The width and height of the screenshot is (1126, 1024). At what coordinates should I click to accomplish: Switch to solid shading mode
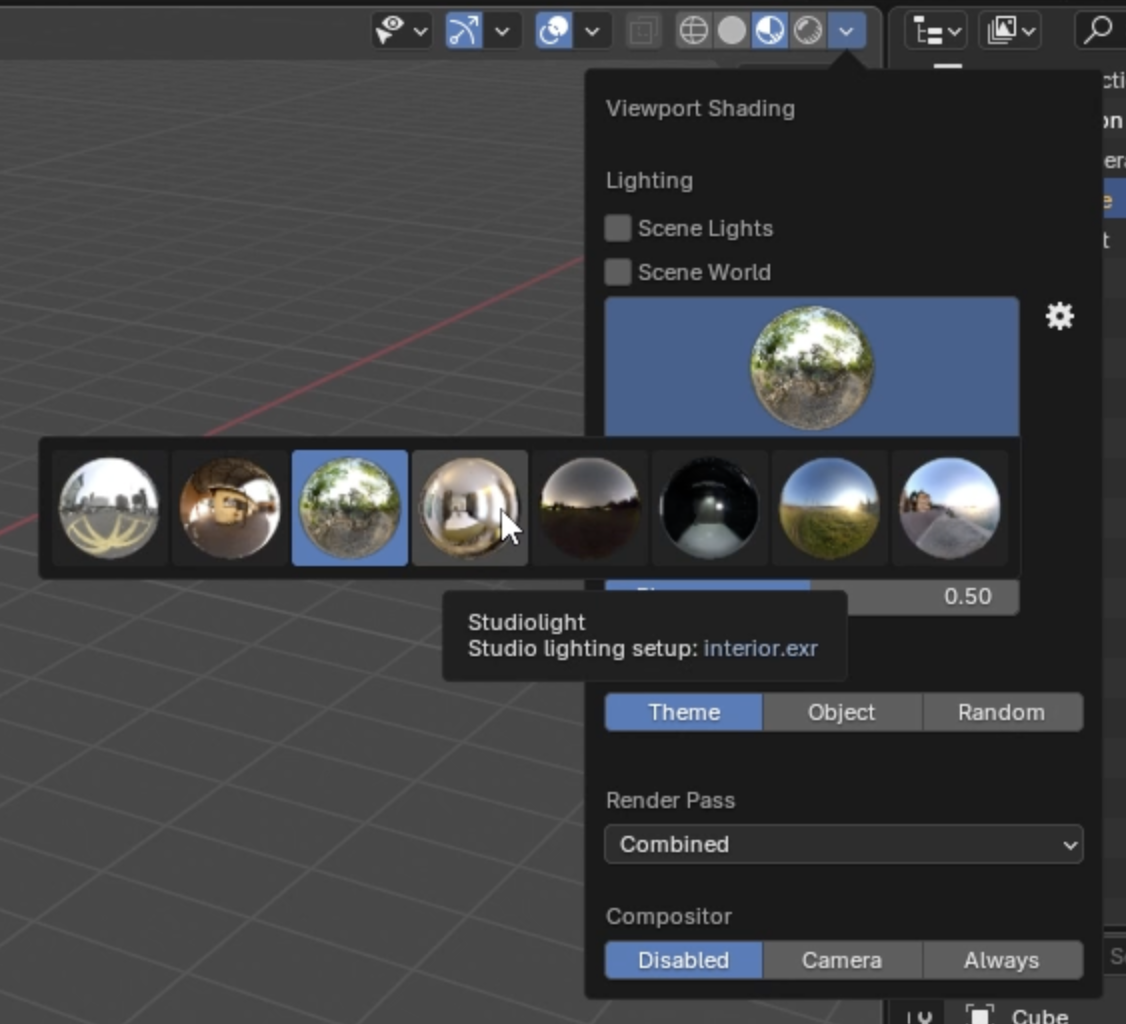click(x=732, y=31)
